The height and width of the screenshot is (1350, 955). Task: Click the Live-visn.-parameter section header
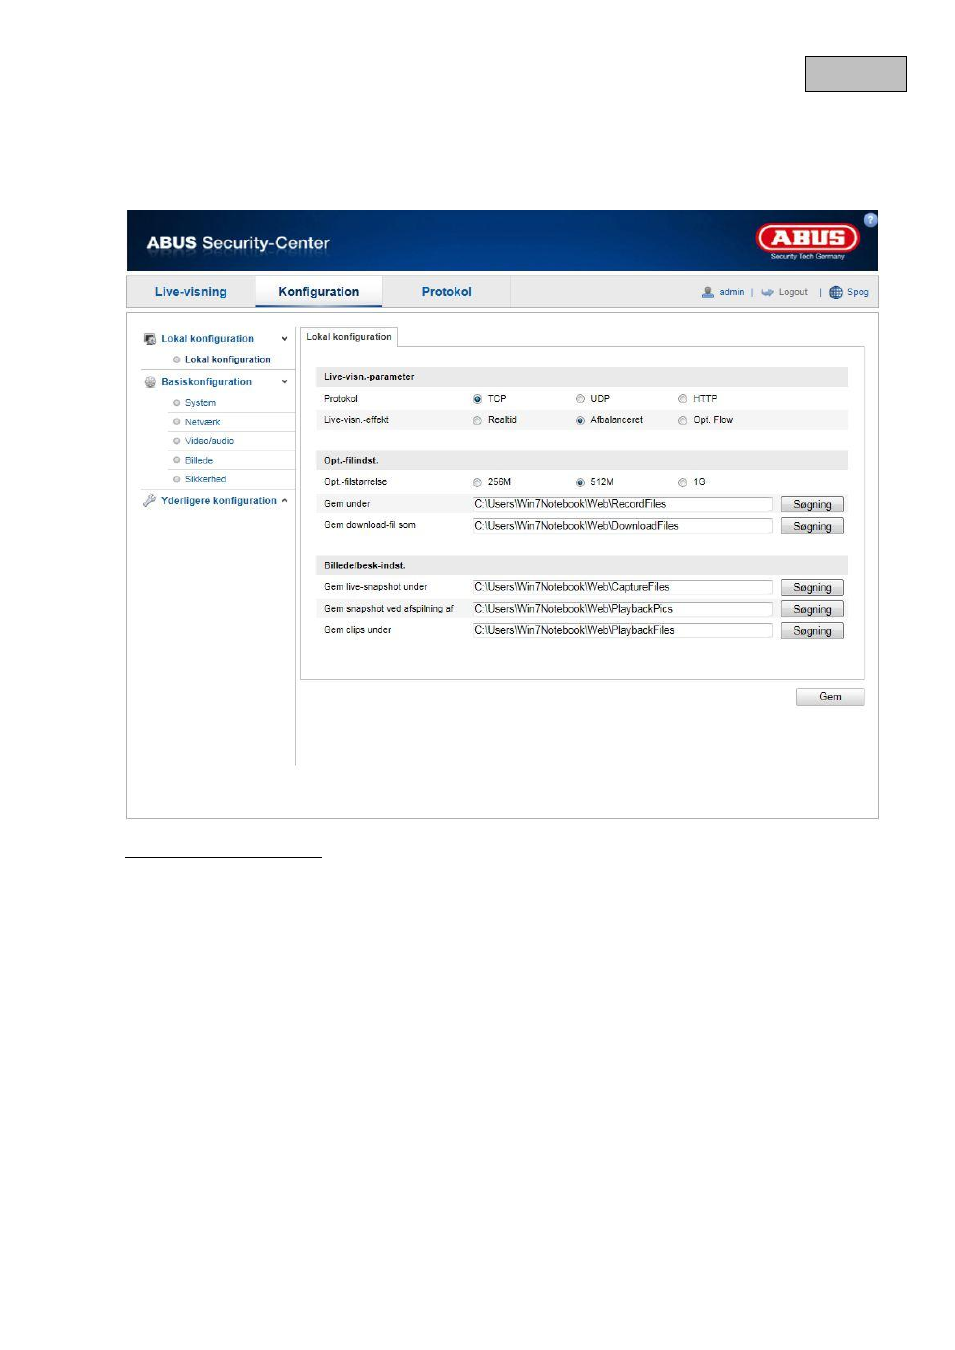[x=582, y=377]
